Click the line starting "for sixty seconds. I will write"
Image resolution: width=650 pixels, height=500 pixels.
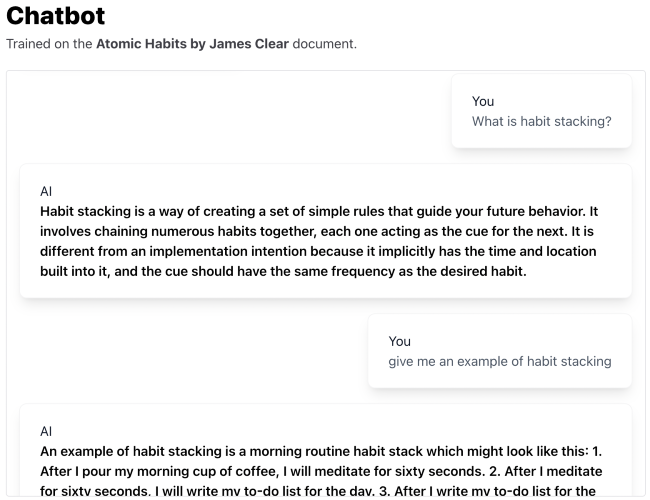320,491
